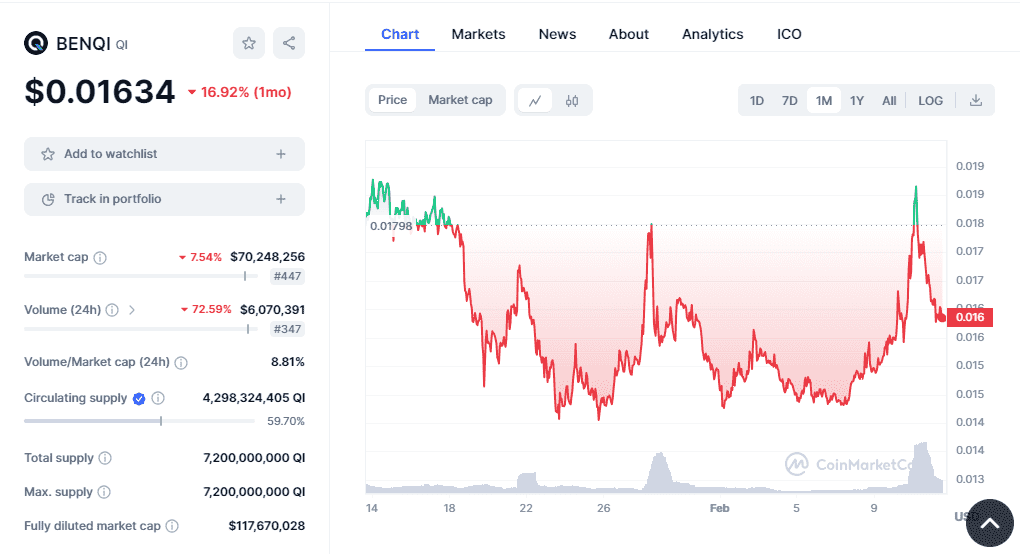Click Track in portfolio button
This screenshot has width=1020, height=554.
click(165, 199)
